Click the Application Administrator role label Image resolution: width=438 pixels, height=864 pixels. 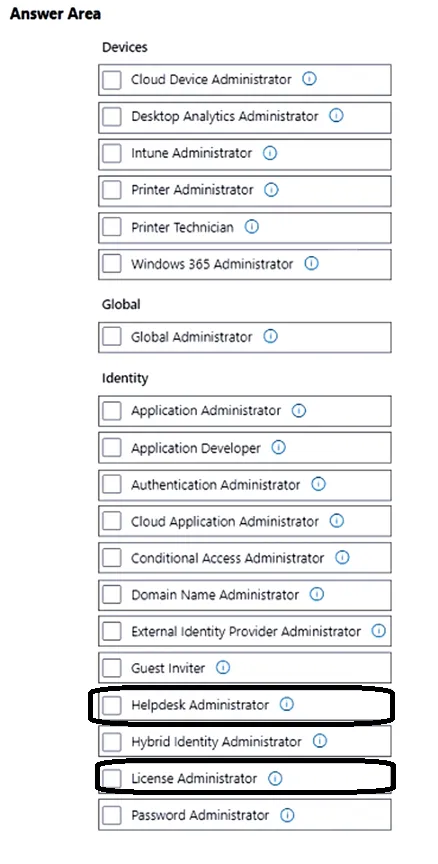point(206,411)
